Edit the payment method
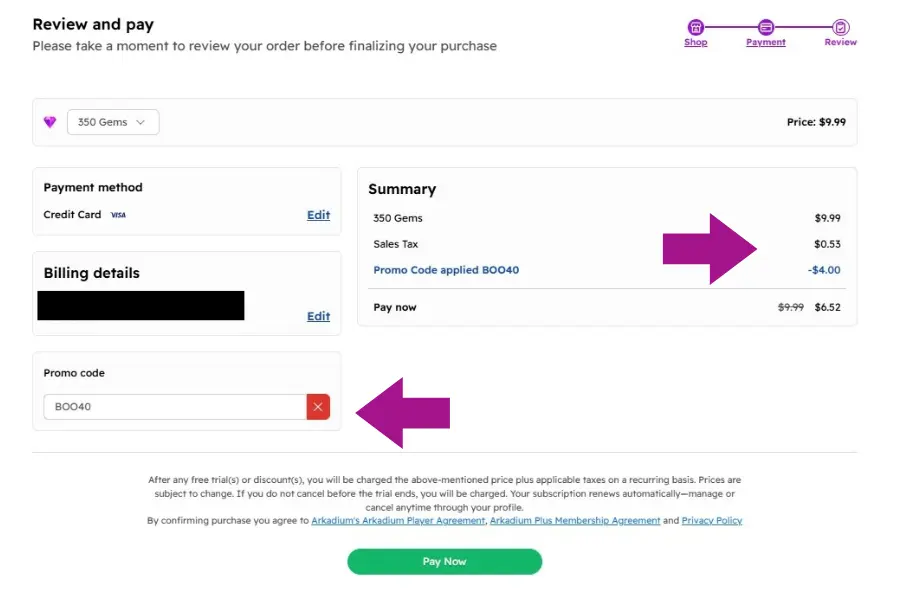Viewport: 900px width, 600px height. [318, 215]
